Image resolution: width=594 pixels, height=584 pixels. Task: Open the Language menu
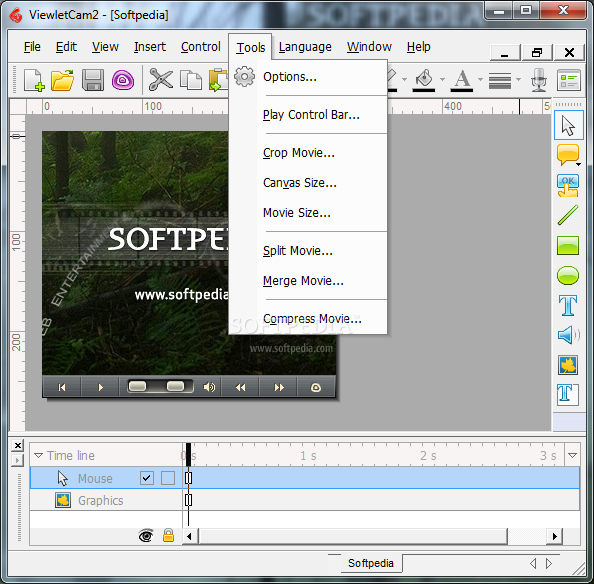[305, 47]
